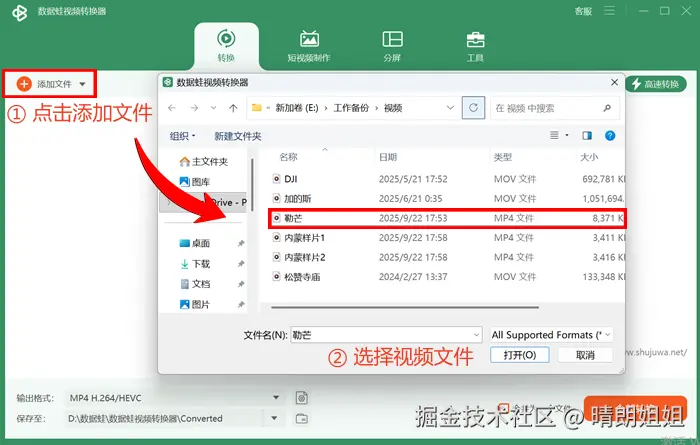Click the 文件名(N) input field
700x445 pixels.
(386, 335)
